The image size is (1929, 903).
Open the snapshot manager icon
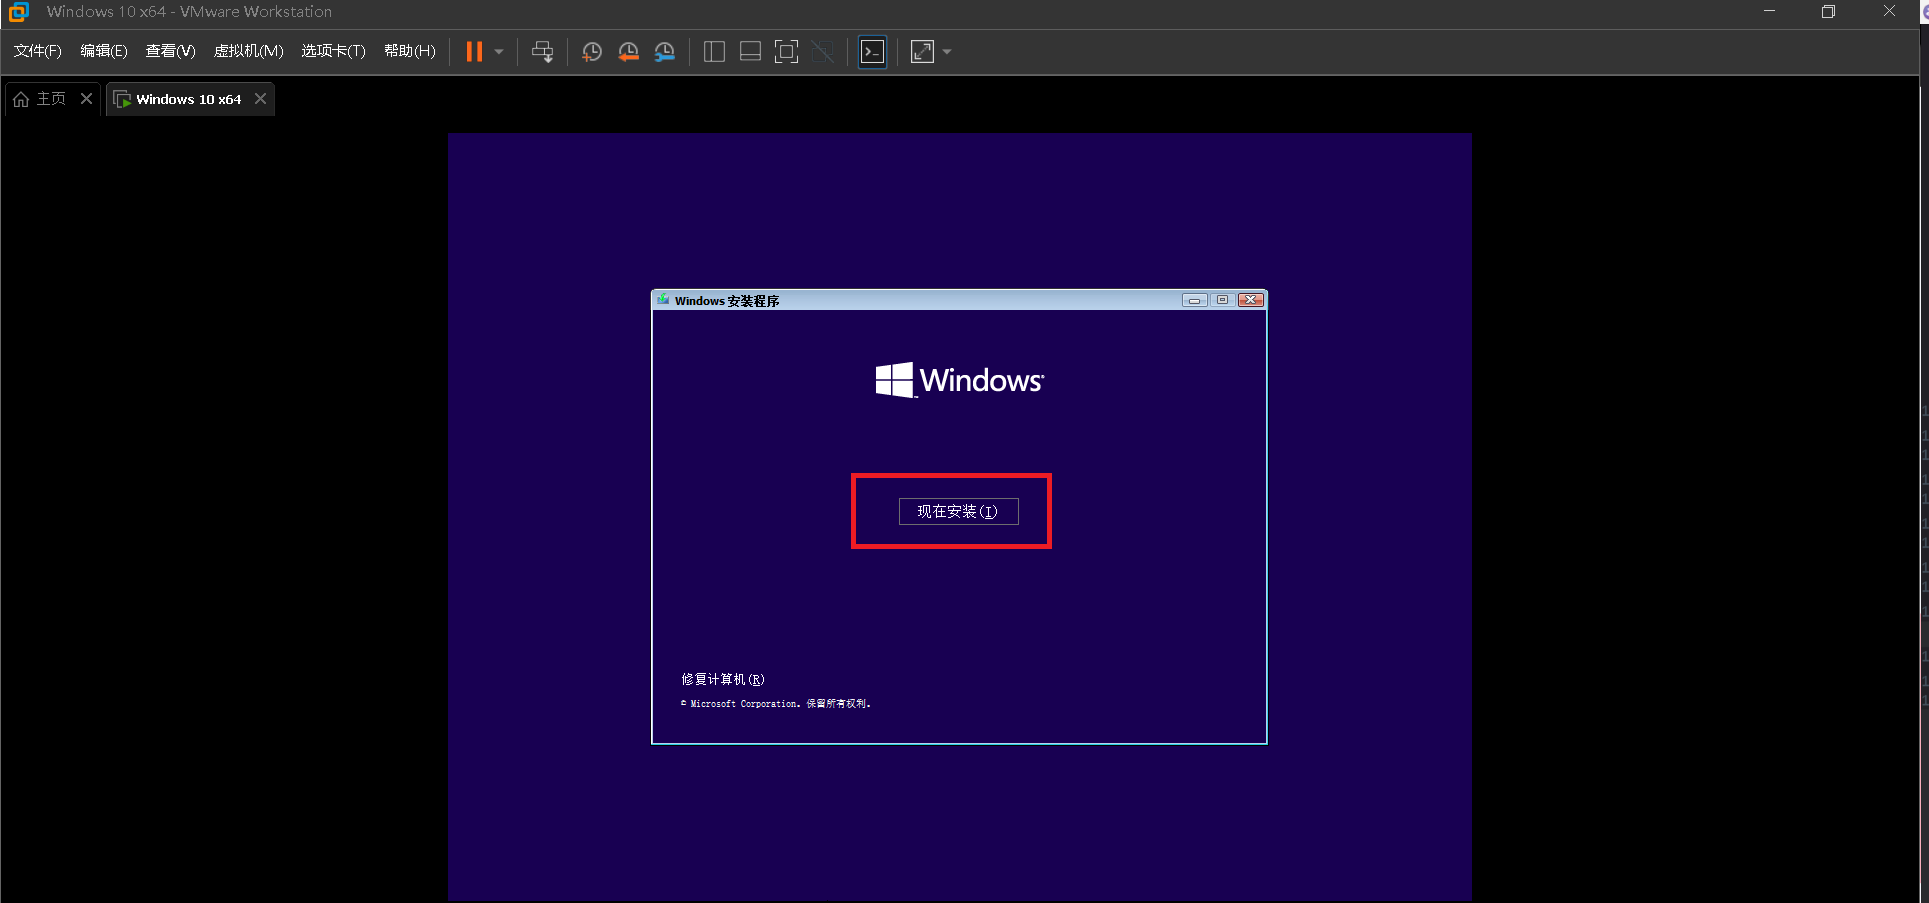point(664,52)
